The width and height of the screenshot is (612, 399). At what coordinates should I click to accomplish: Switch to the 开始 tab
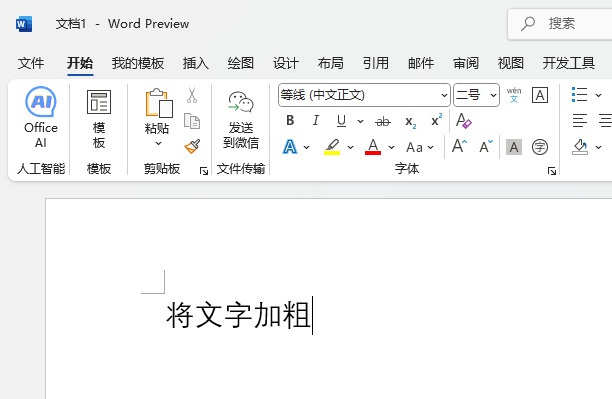point(80,63)
